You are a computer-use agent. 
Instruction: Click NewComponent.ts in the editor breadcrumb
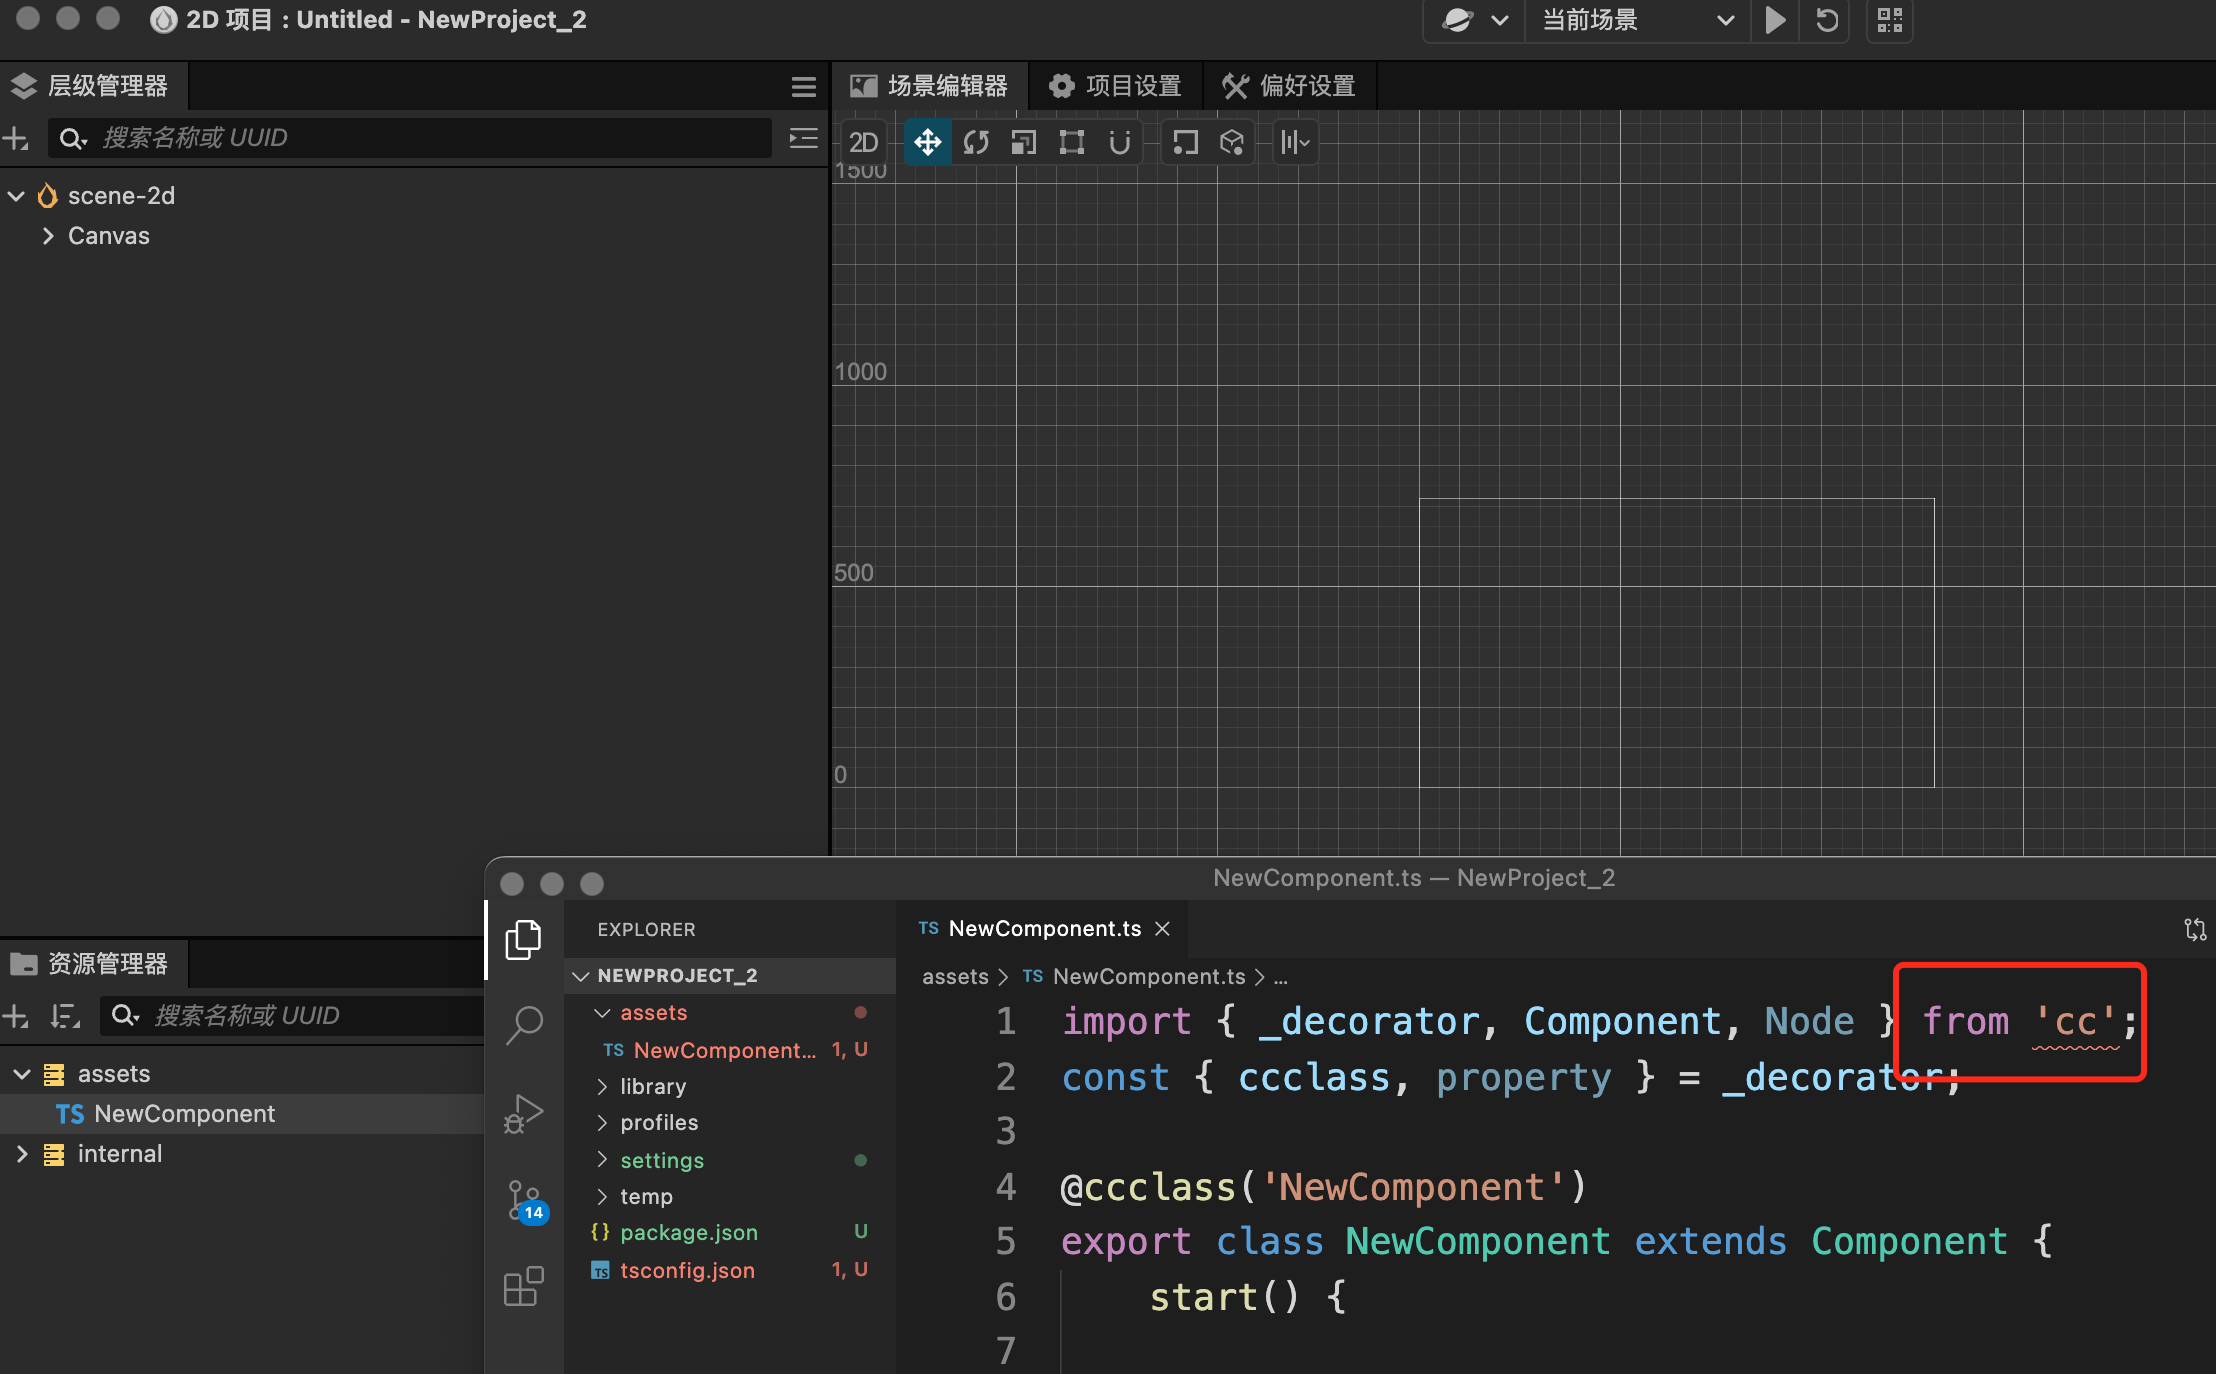point(1149,977)
